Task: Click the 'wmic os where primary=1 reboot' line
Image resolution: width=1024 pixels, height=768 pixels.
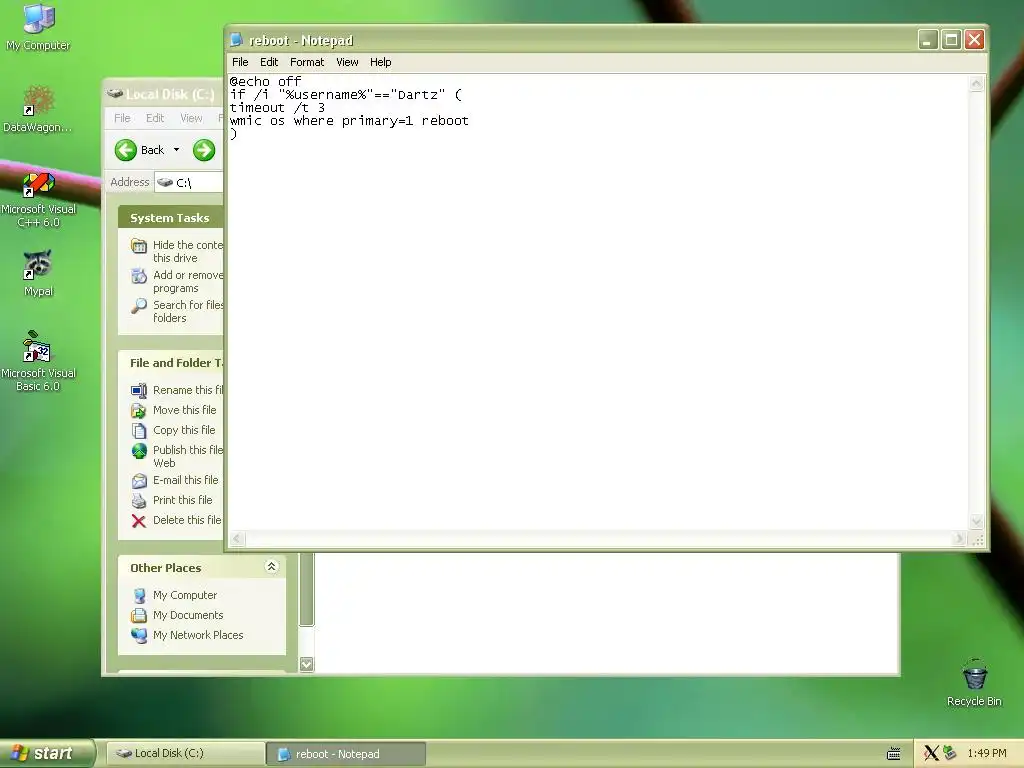Action: pyautogui.click(x=349, y=121)
